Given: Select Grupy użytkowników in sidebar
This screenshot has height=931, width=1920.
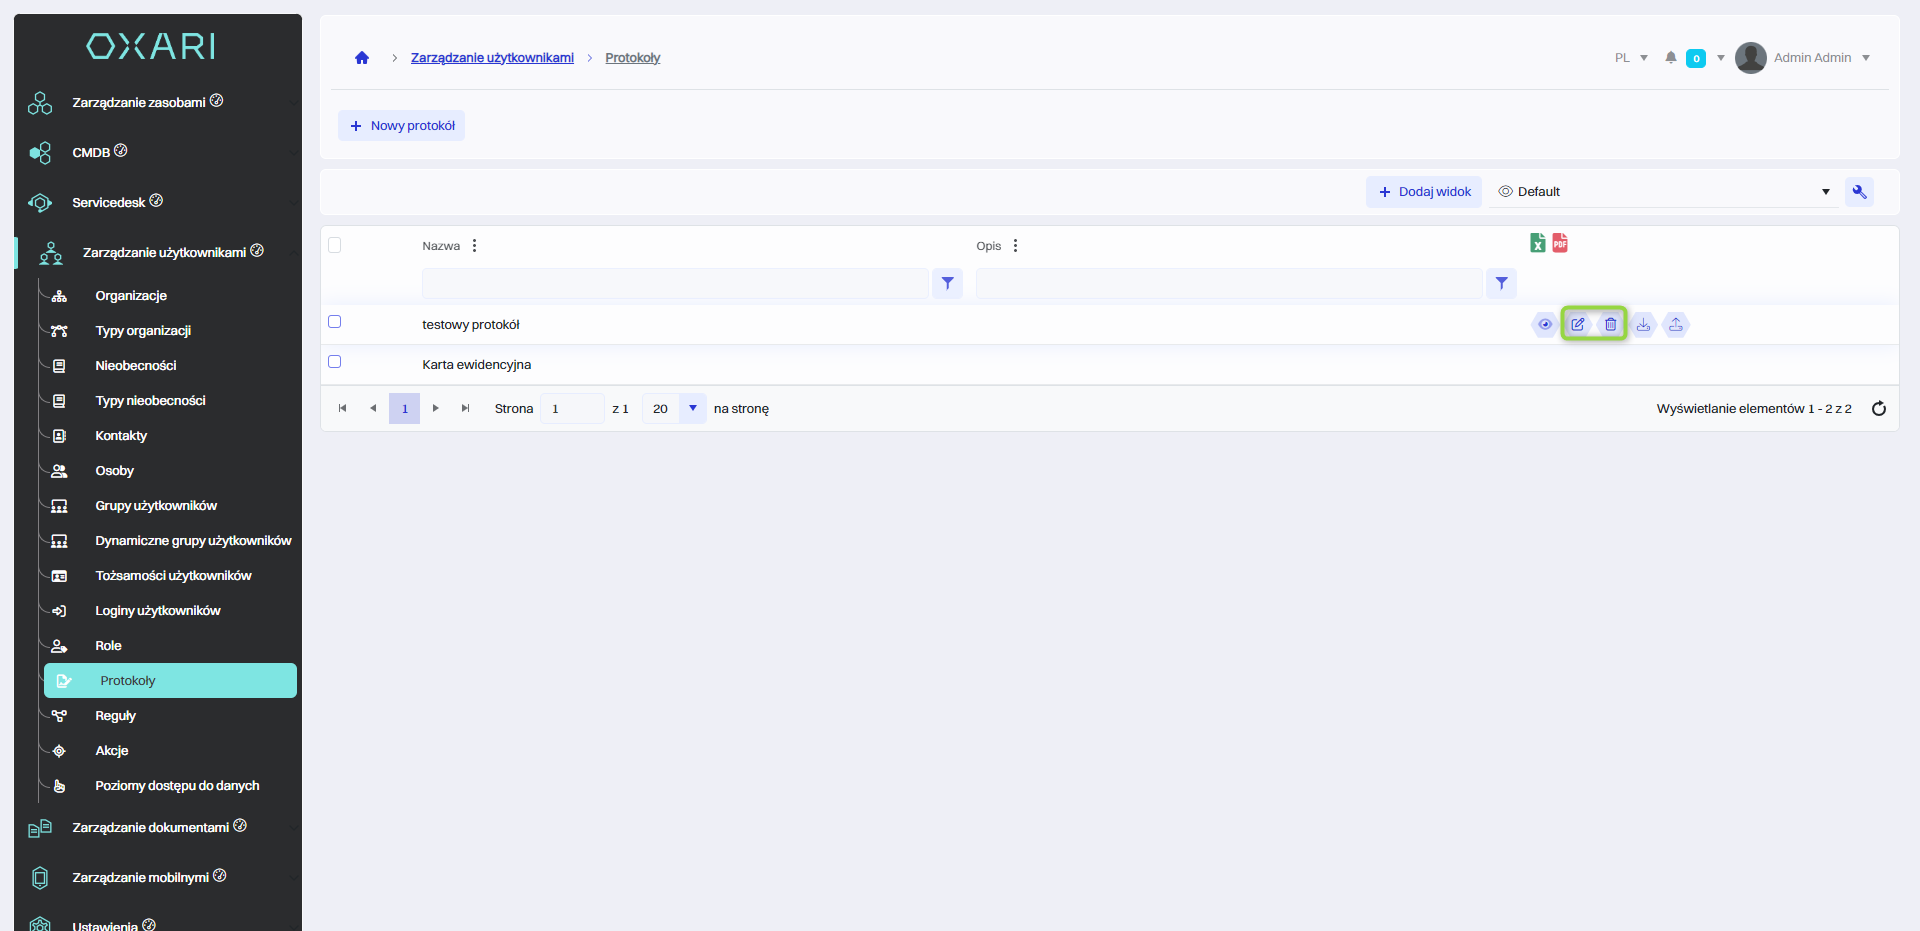Looking at the screenshot, I should point(156,506).
